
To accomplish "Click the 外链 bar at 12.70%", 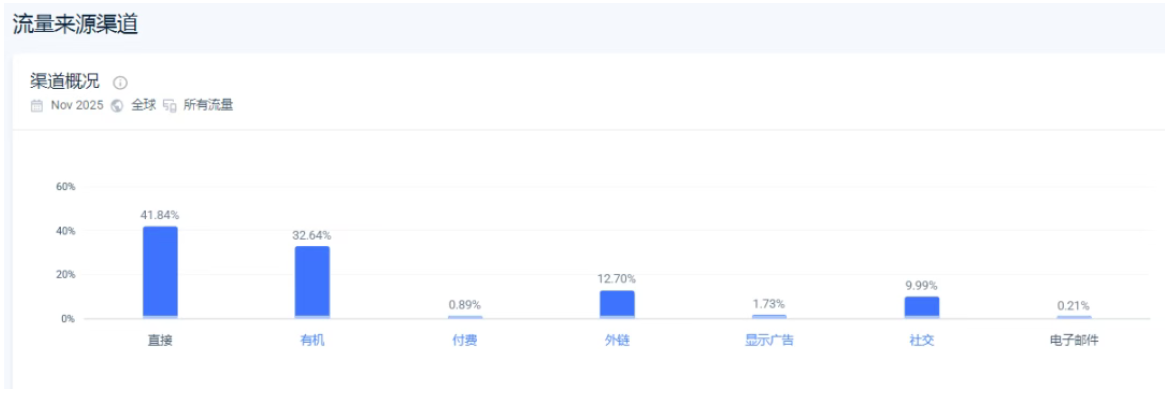I will point(617,304).
